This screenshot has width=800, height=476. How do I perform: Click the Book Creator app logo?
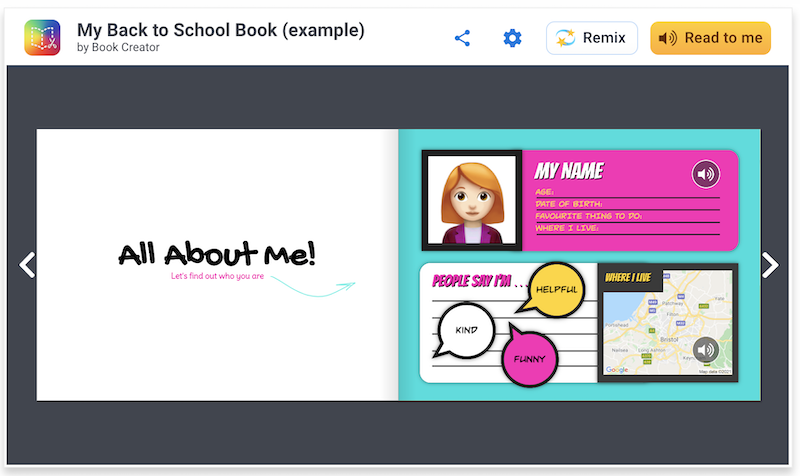pos(42,37)
